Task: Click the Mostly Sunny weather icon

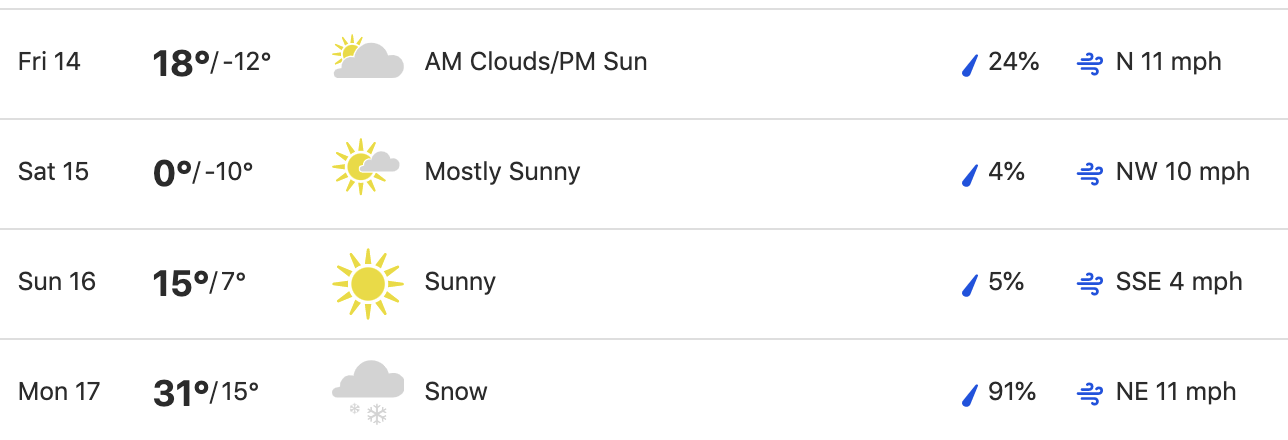Action: 366,166
